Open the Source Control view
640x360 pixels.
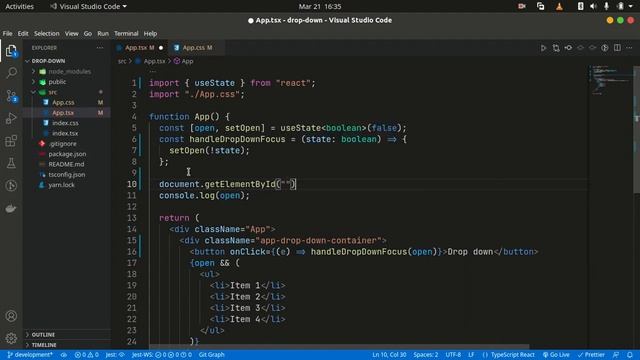click(11, 96)
